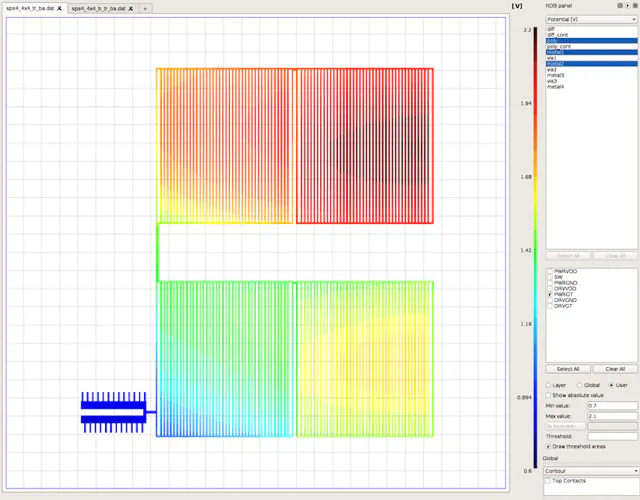Click the [V] unit label above scale
This screenshot has width=640, height=500.
tap(517, 6)
